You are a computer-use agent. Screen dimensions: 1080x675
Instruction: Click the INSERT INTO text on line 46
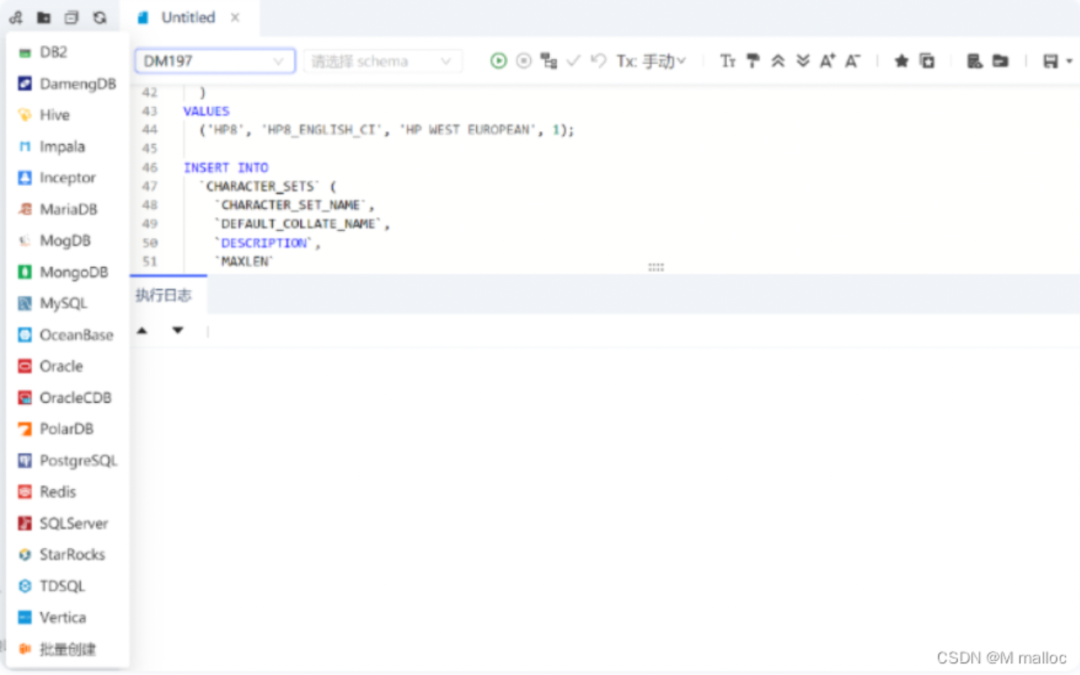[x=226, y=167]
